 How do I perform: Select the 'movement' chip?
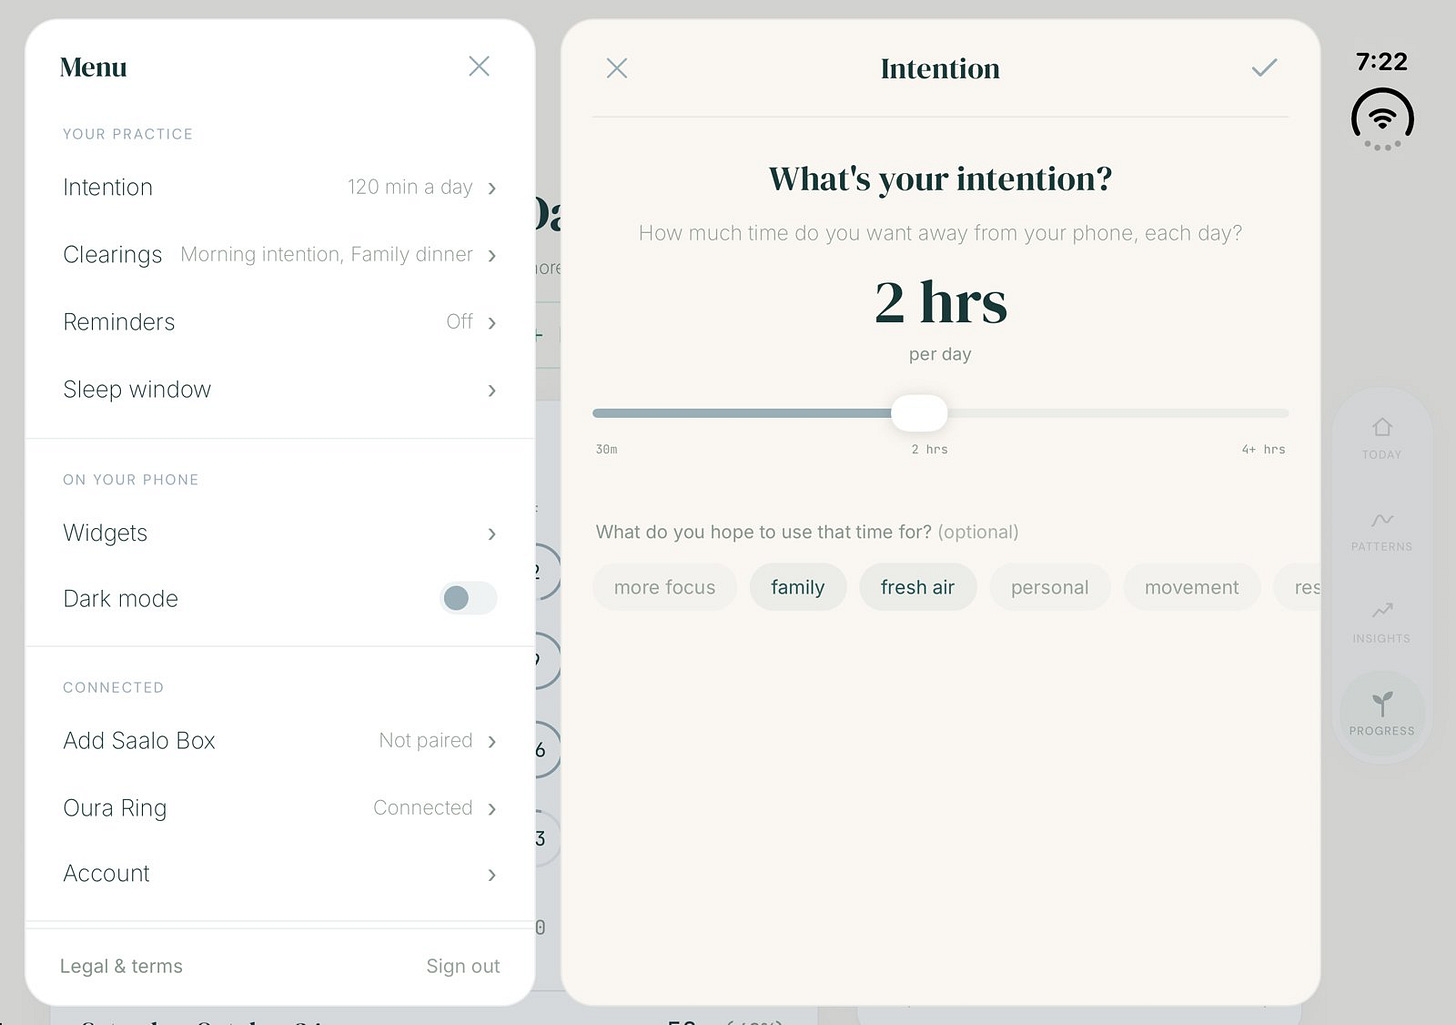click(x=1192, y=587)
